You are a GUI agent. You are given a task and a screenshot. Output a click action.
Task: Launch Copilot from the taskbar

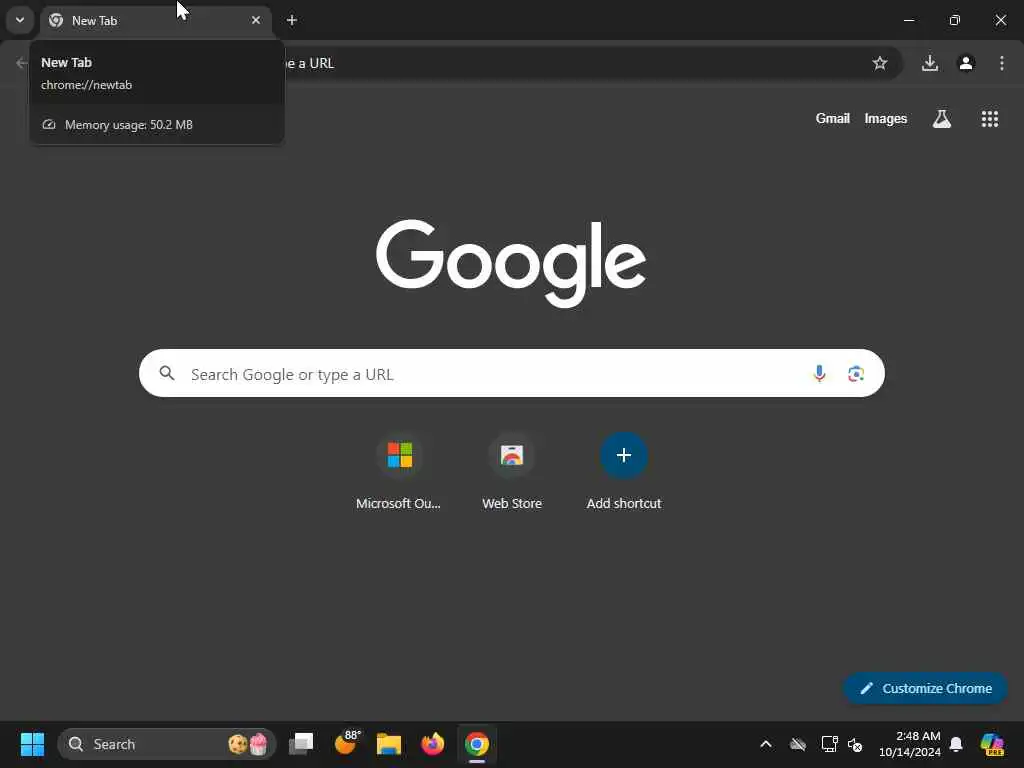[x=993, y=744]
